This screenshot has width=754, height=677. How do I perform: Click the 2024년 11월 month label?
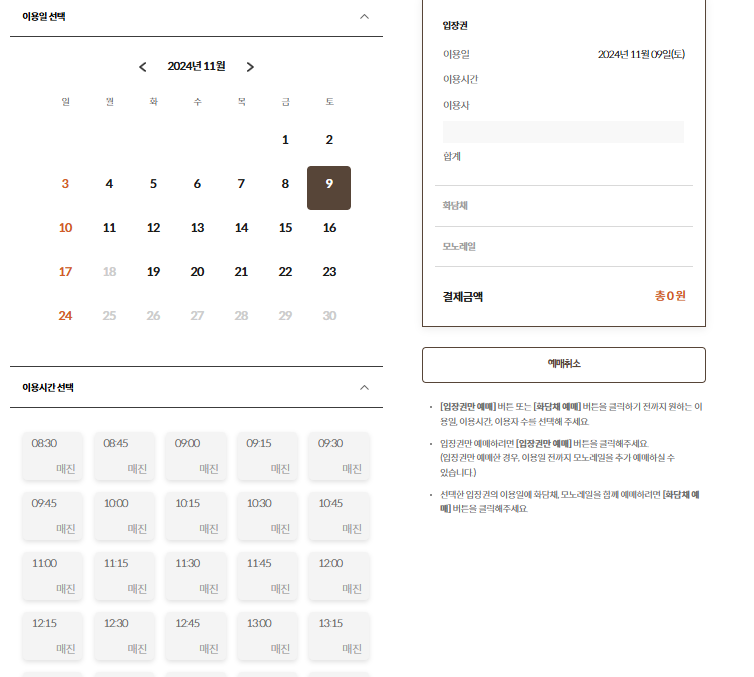click(196, 66)
